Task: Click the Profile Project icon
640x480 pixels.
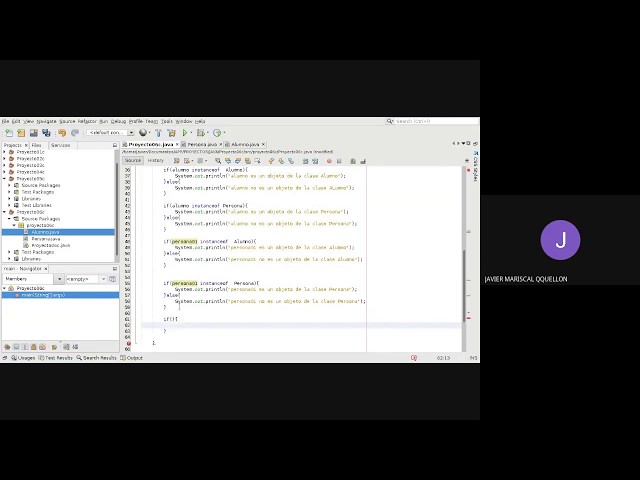Action: coord(217,133)
